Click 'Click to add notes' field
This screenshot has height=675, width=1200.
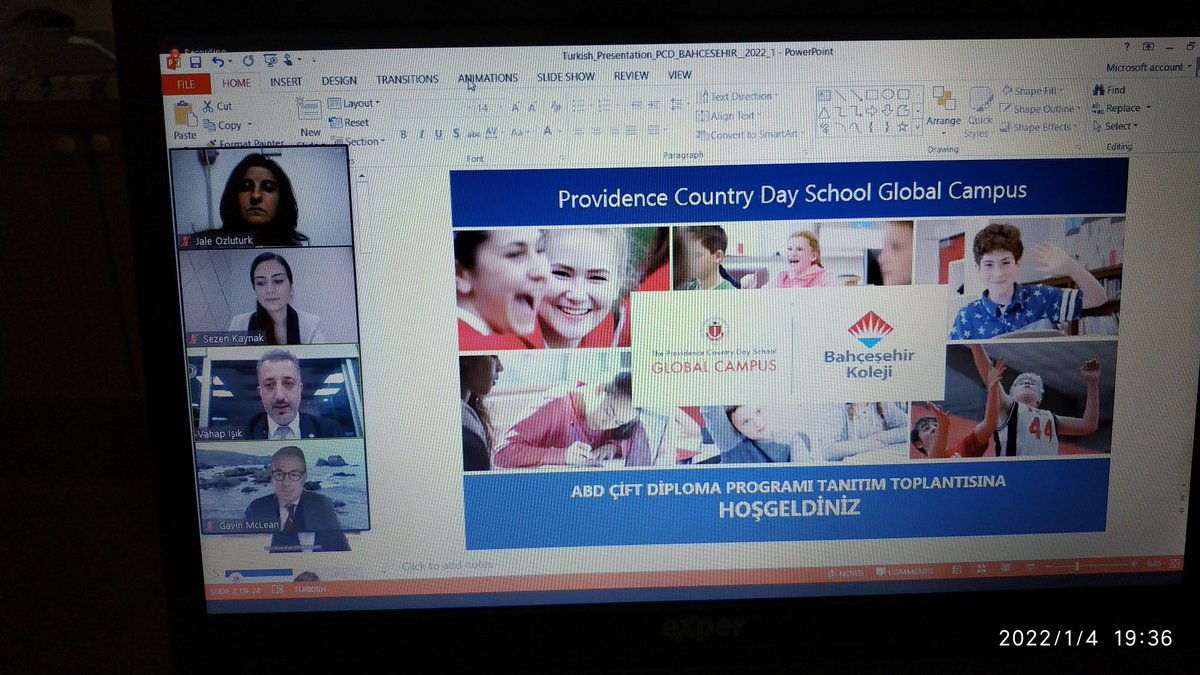point(445,567)
